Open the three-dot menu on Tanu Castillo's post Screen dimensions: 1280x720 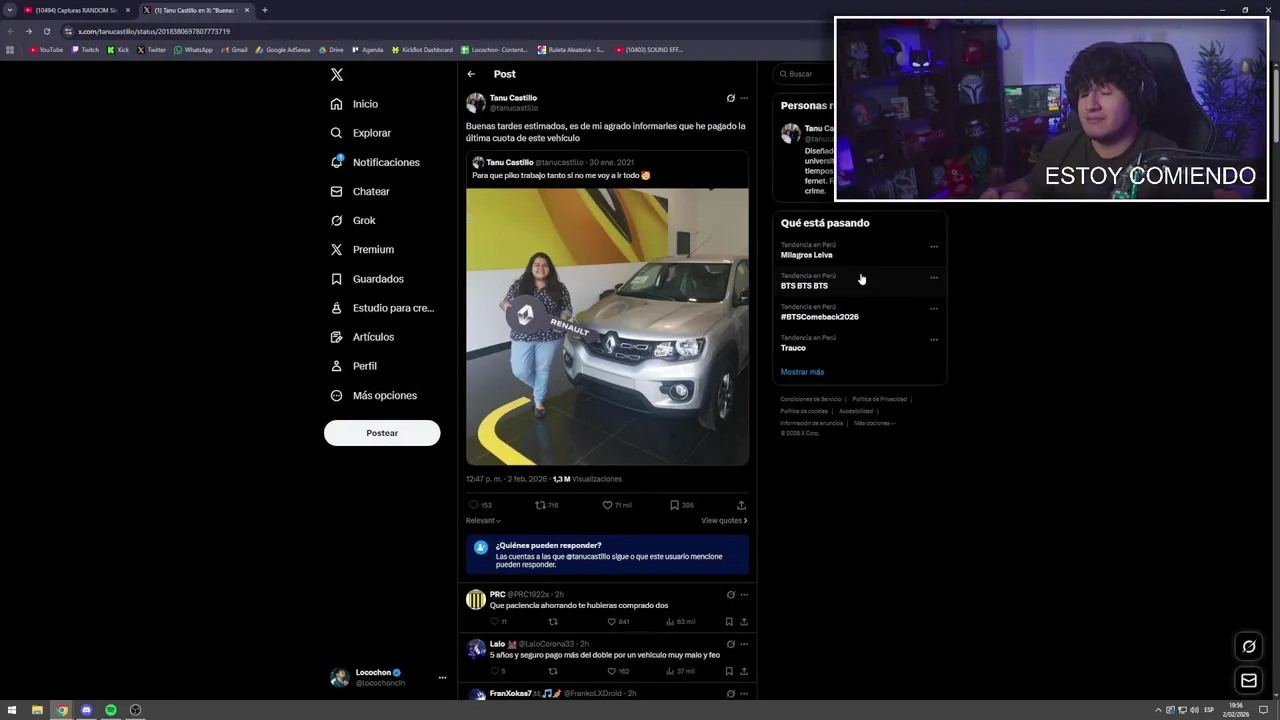click(x=743, y=98)
